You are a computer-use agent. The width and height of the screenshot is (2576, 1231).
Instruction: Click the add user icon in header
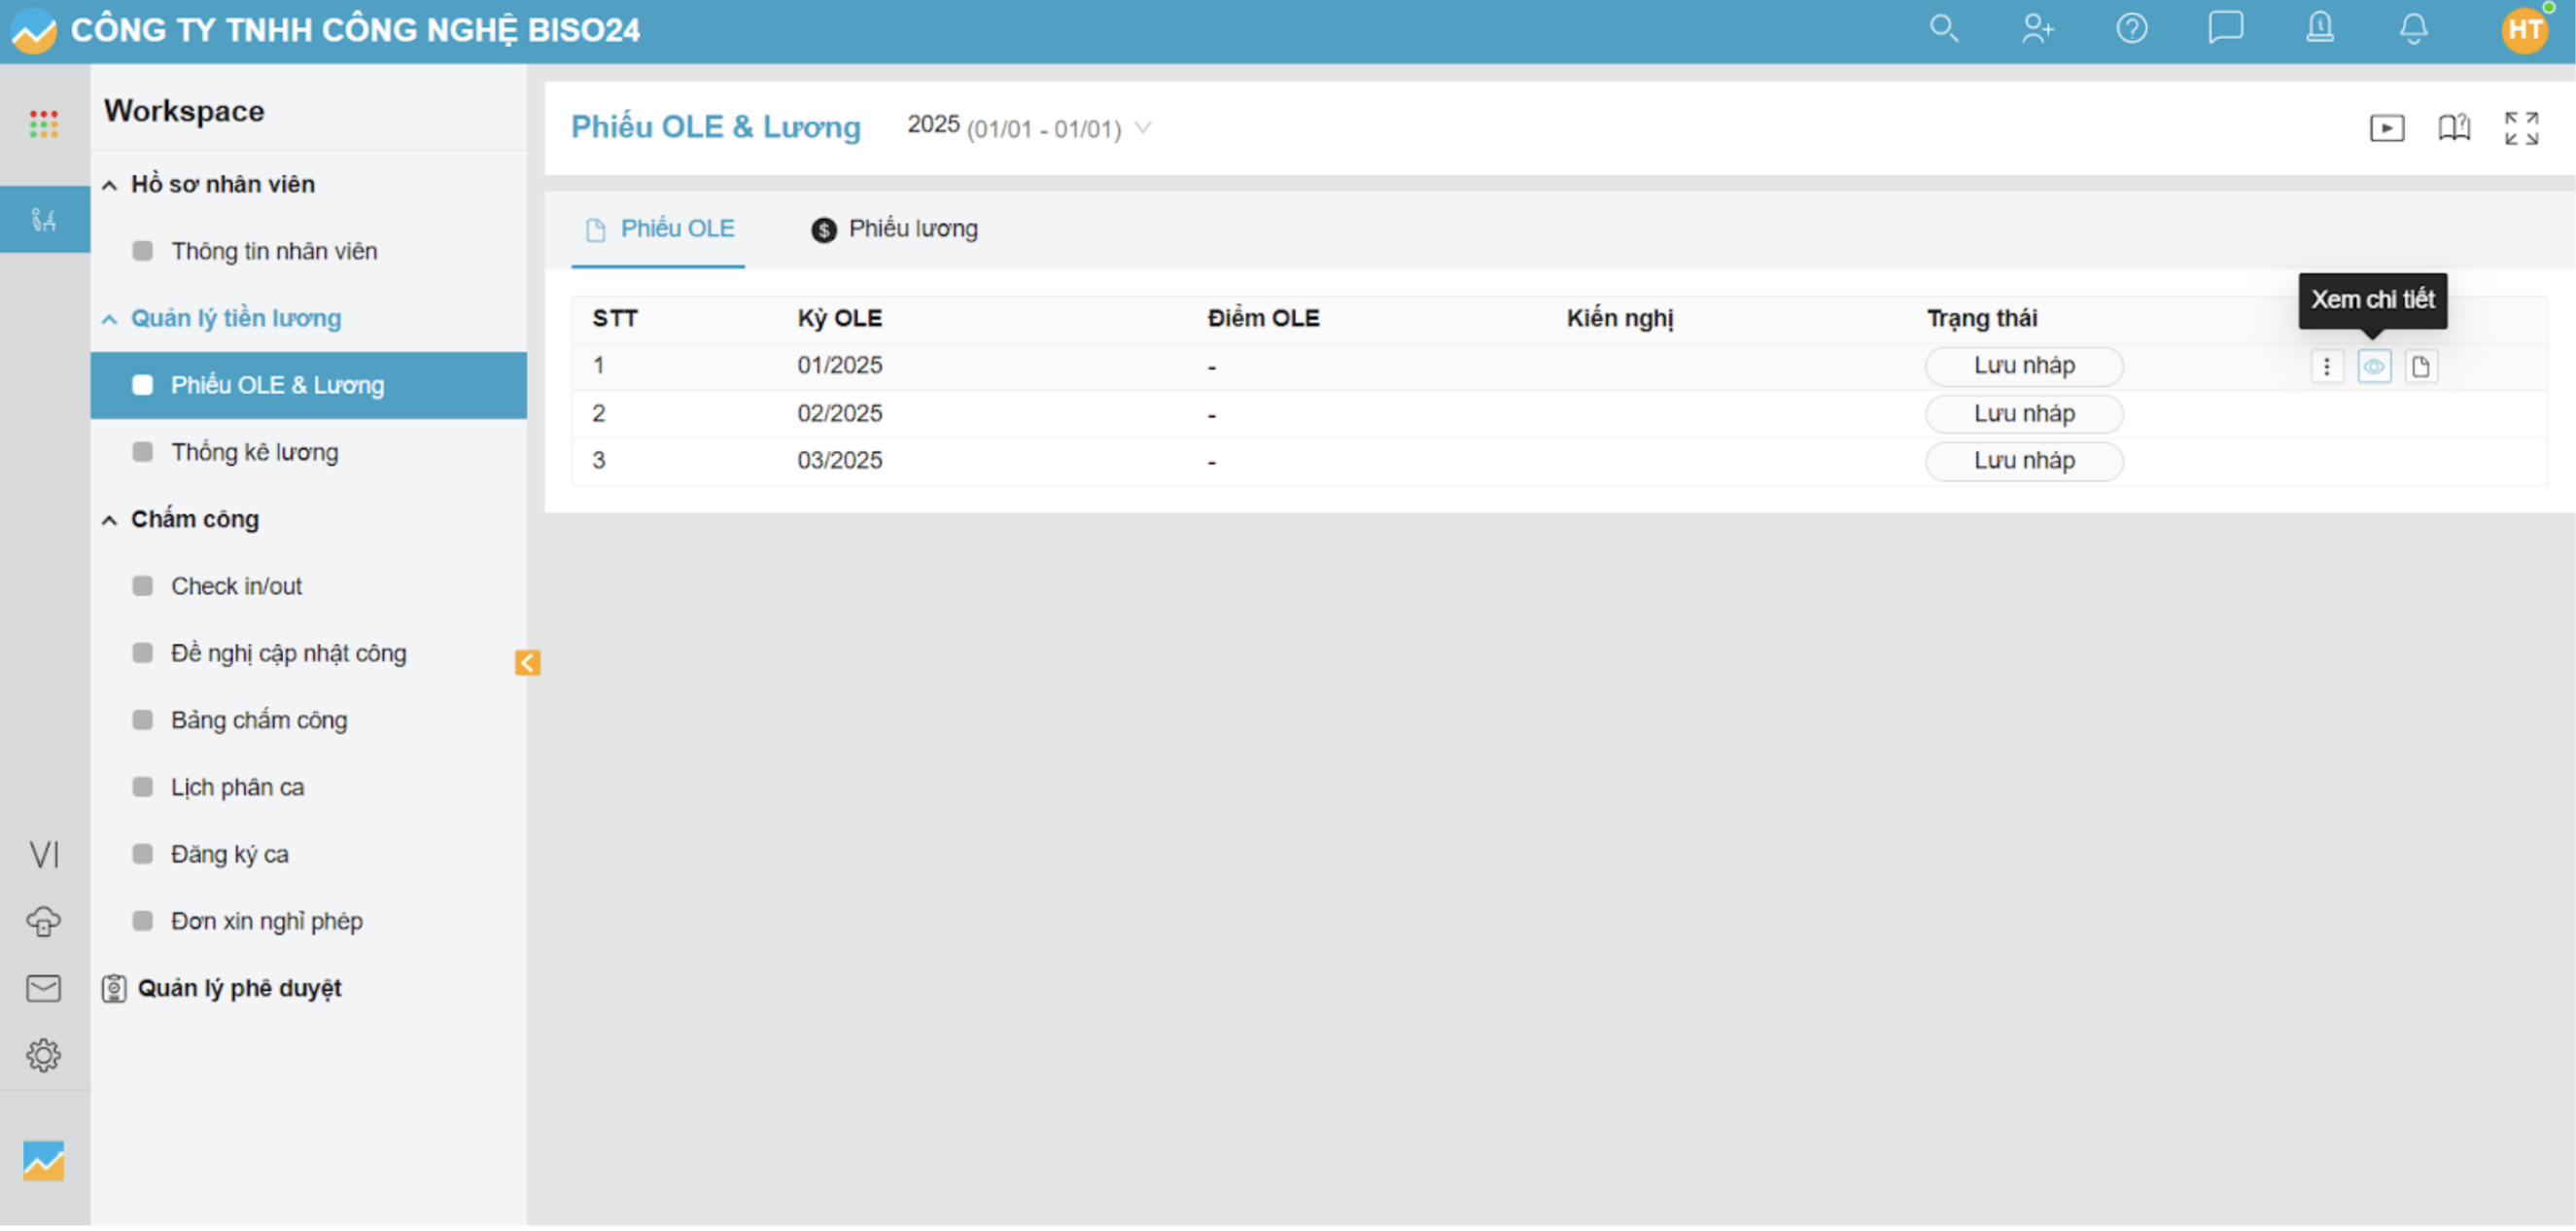(x=2037, y=29)
